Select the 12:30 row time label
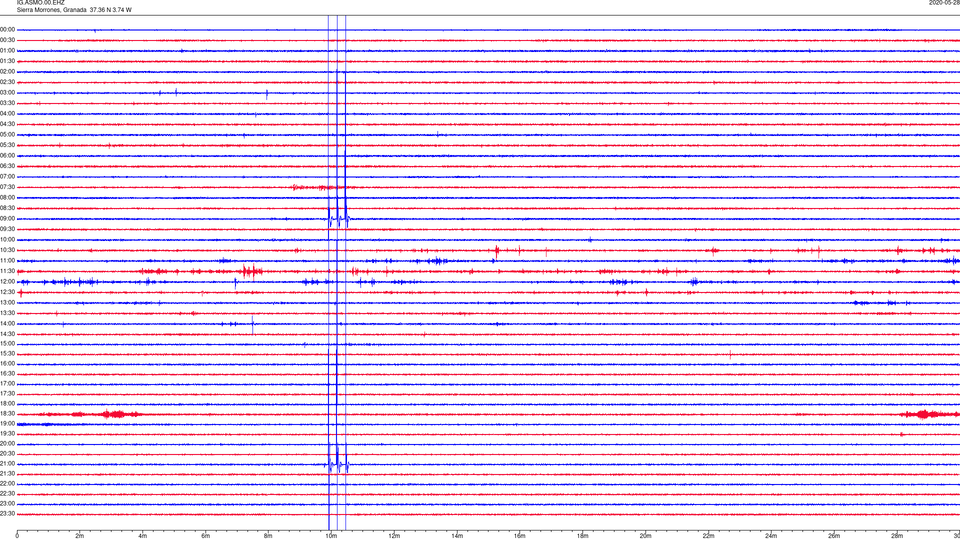This screenshot has height=540, width=960. click(x=7, y=293)
